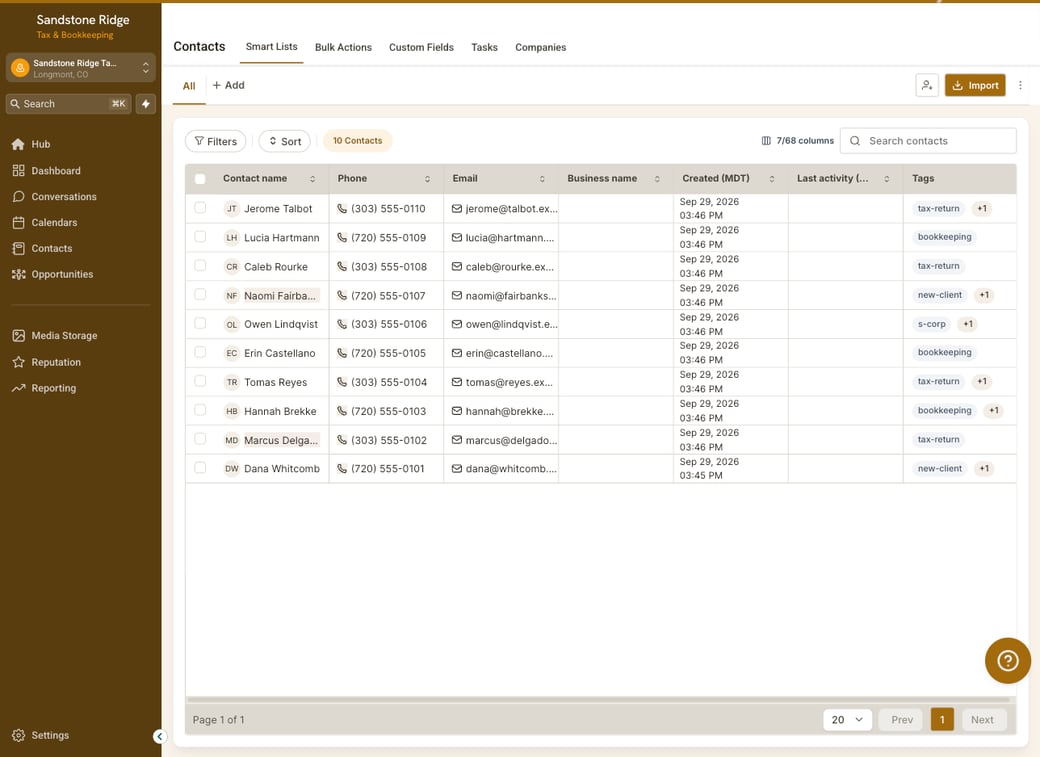The width and height of the screenshot is (1040, 757).
Task: Open the Contacts sidebar icon
Action: pos(18,248)
